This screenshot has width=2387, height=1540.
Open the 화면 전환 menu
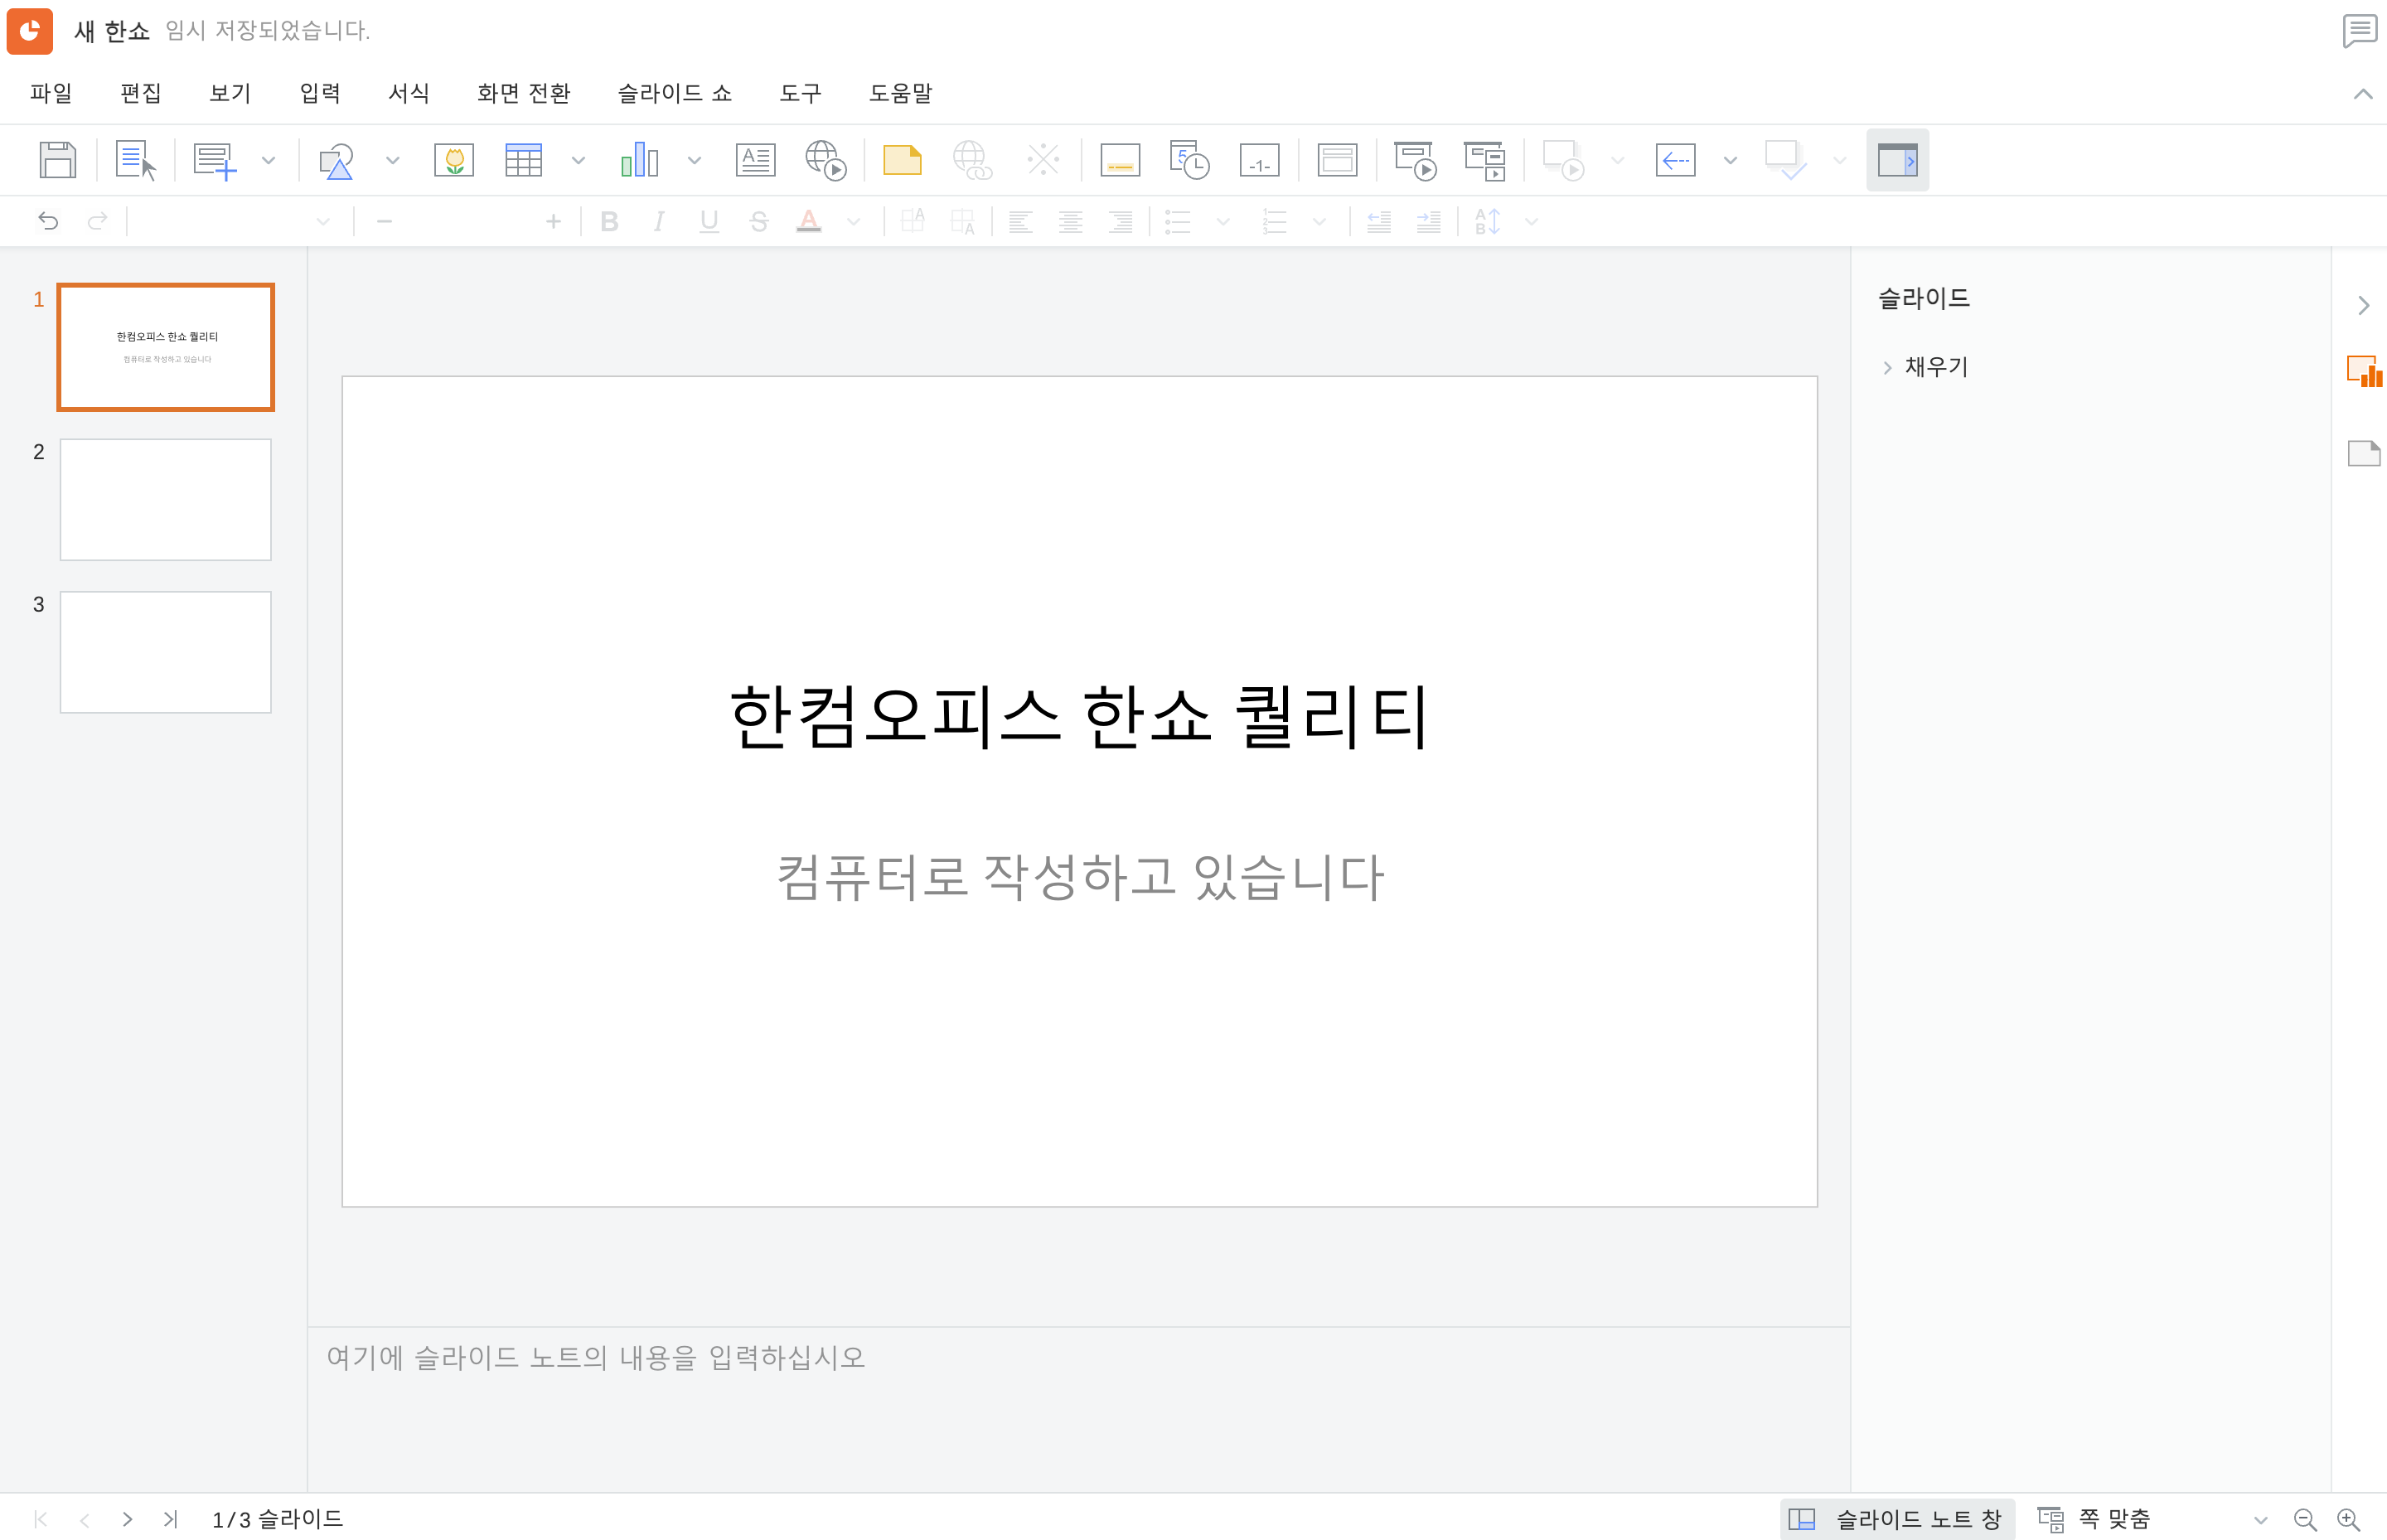[x=523, y=93]
